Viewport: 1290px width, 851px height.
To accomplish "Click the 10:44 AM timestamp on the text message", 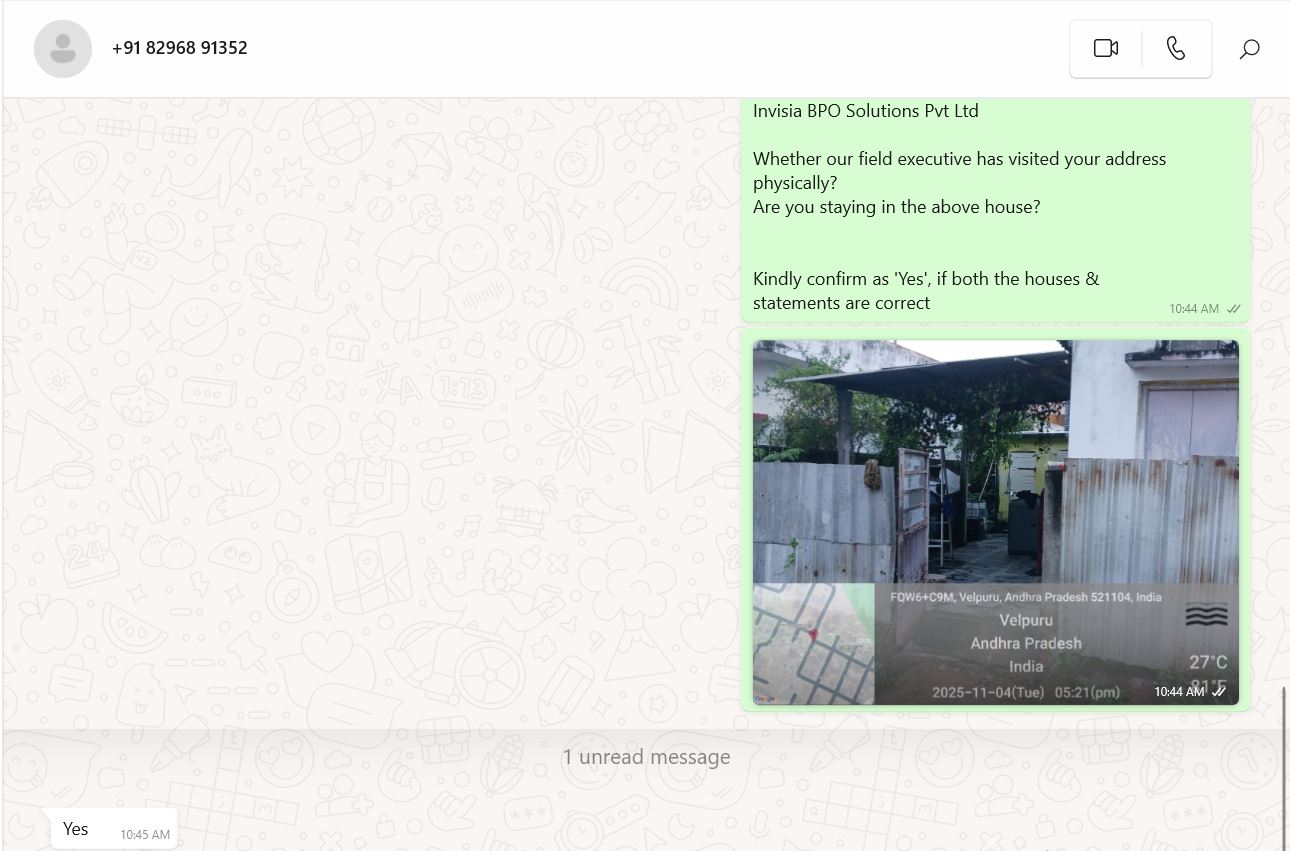I will point(1193,309).
